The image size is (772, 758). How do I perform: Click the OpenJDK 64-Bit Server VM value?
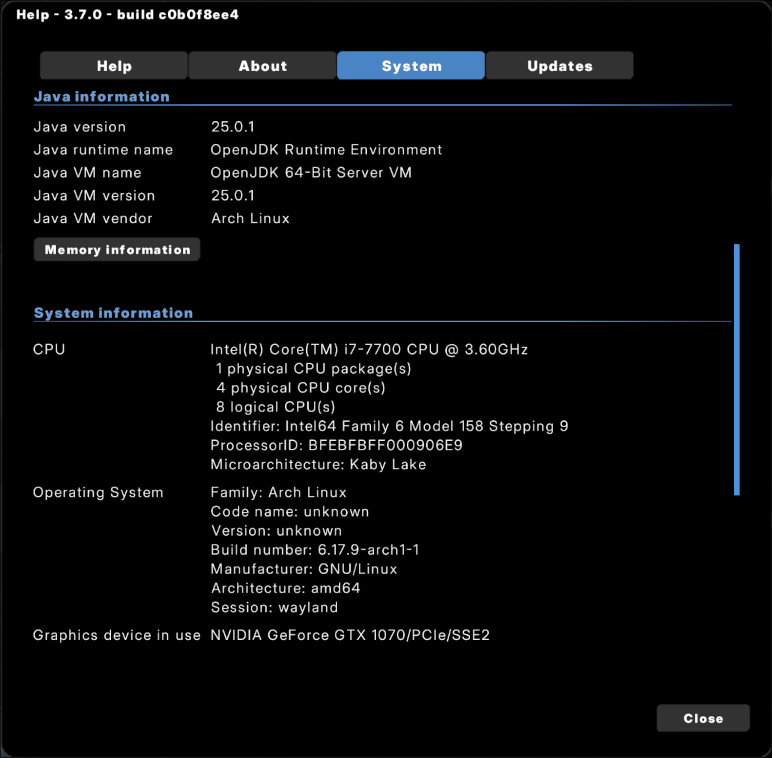click(311, 173)
